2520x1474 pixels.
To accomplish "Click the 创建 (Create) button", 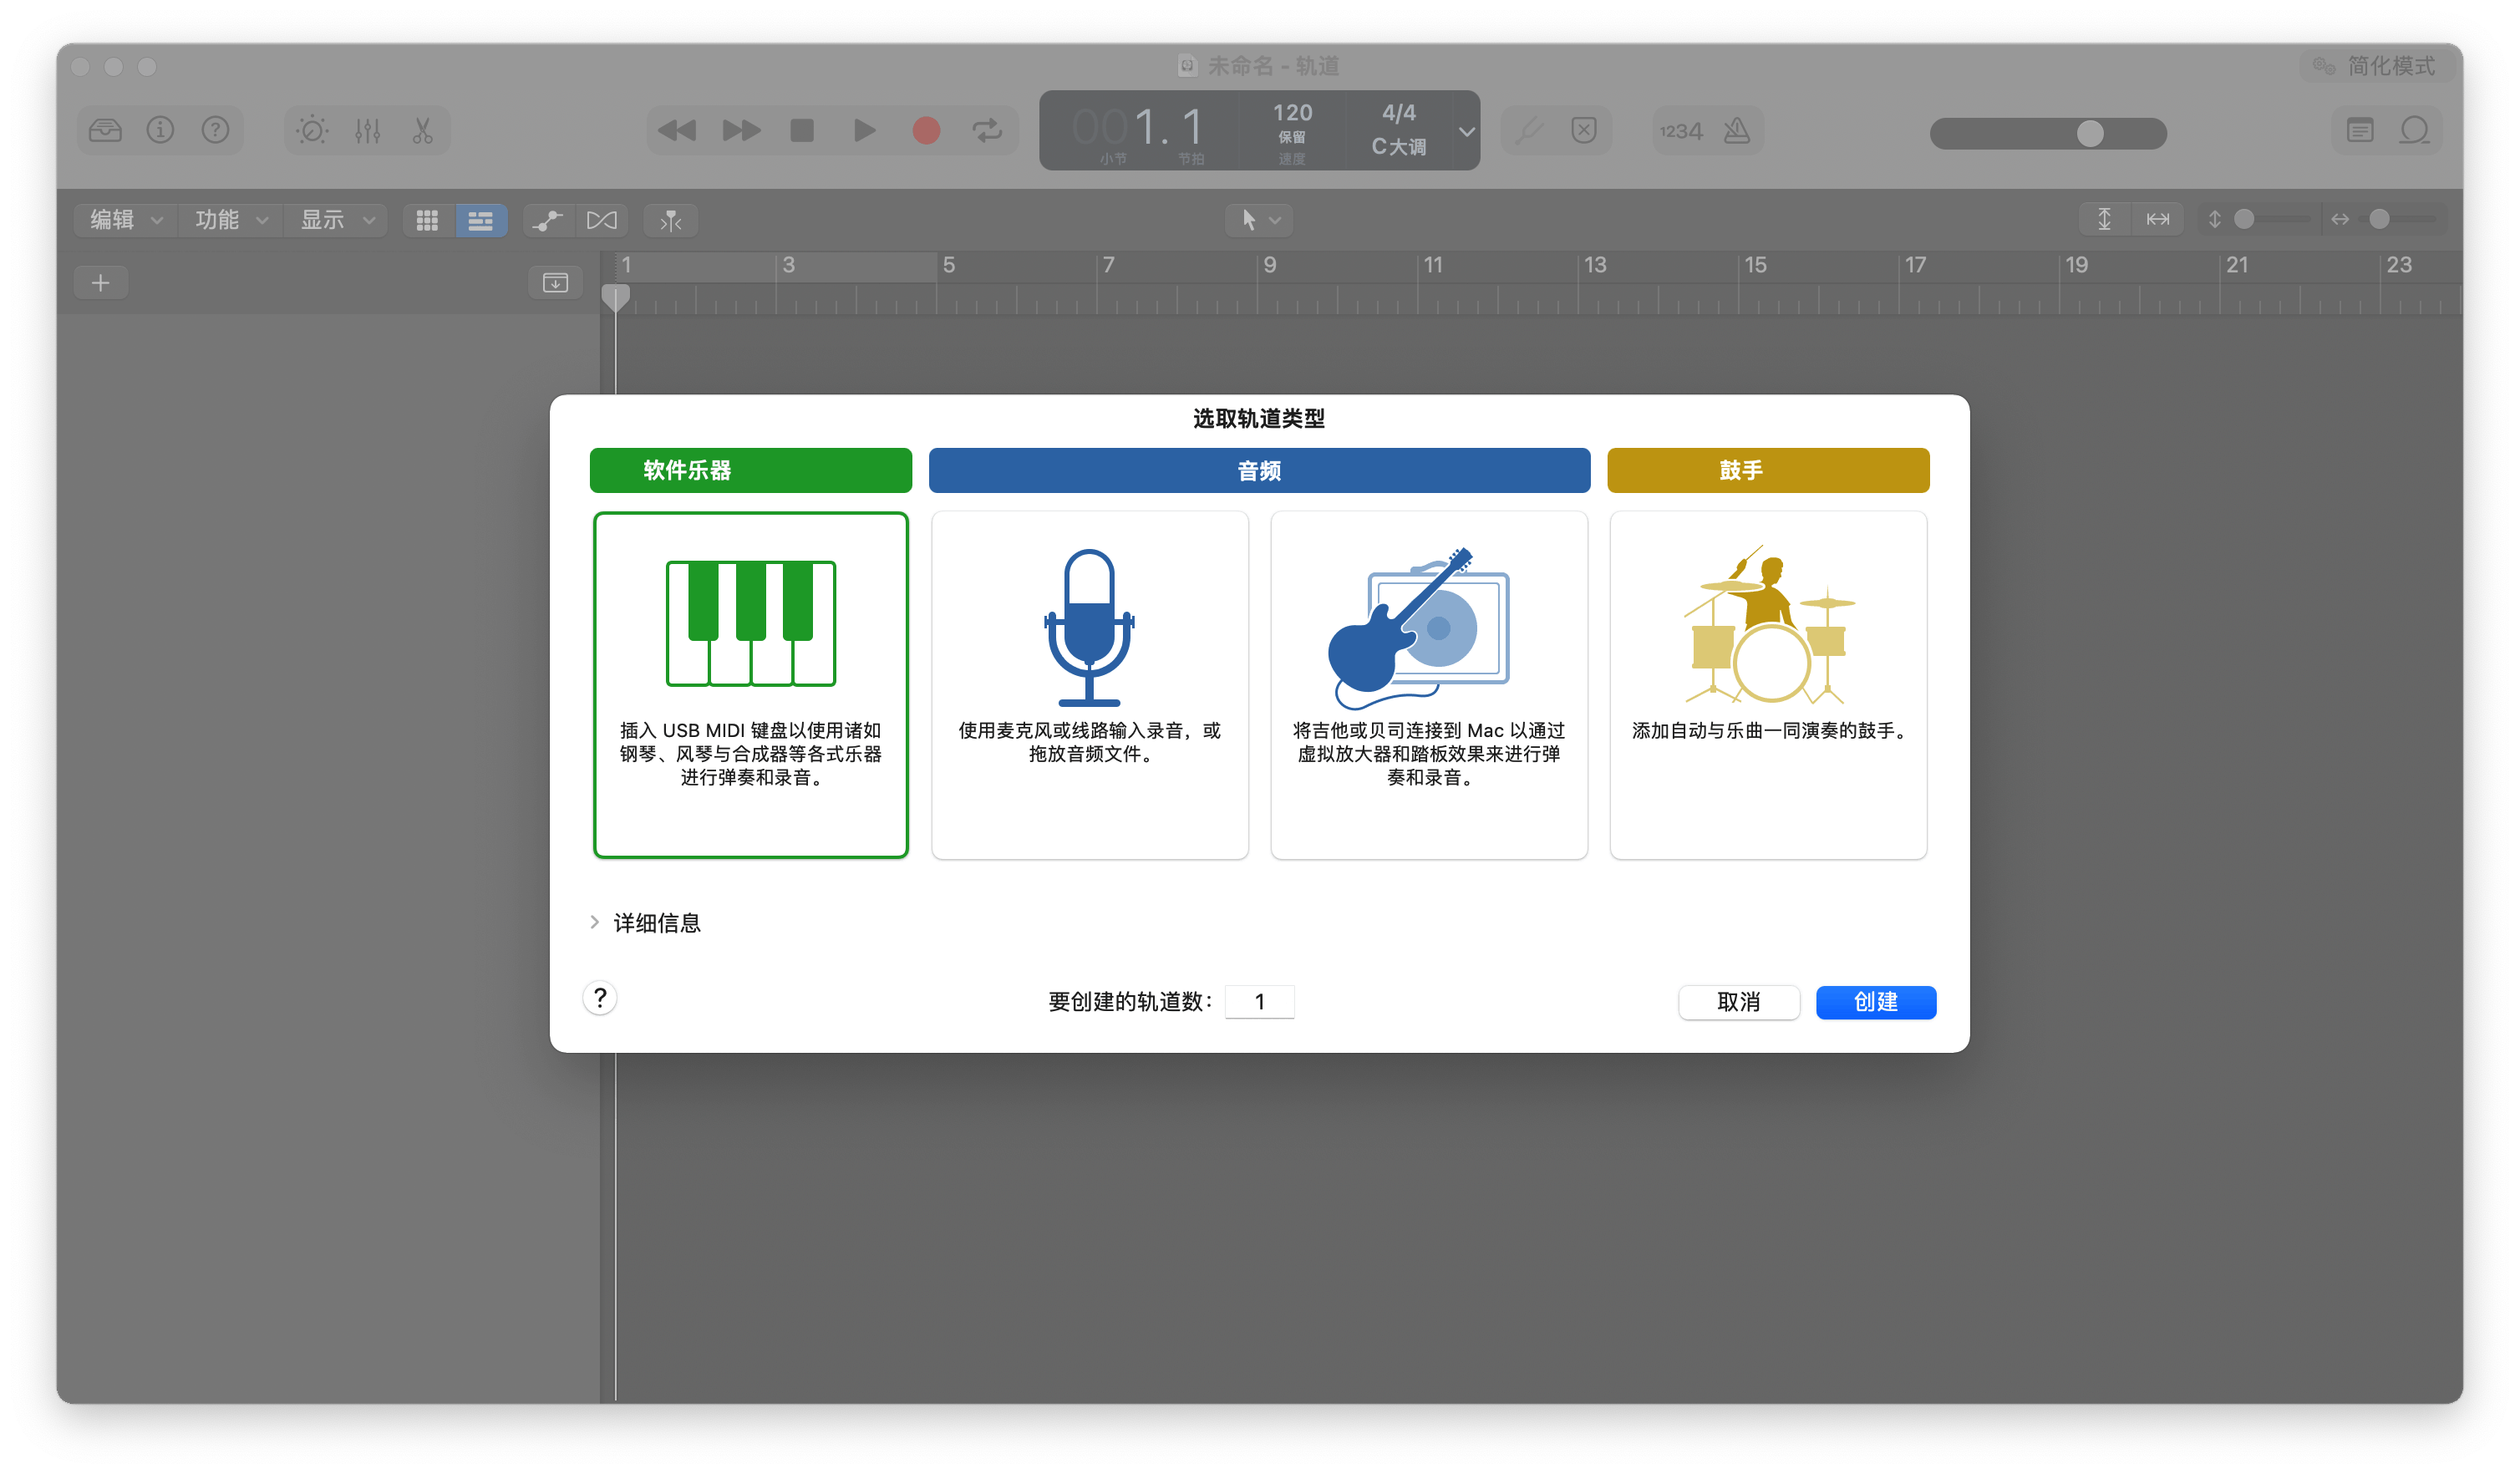I will point(1875,1002).
